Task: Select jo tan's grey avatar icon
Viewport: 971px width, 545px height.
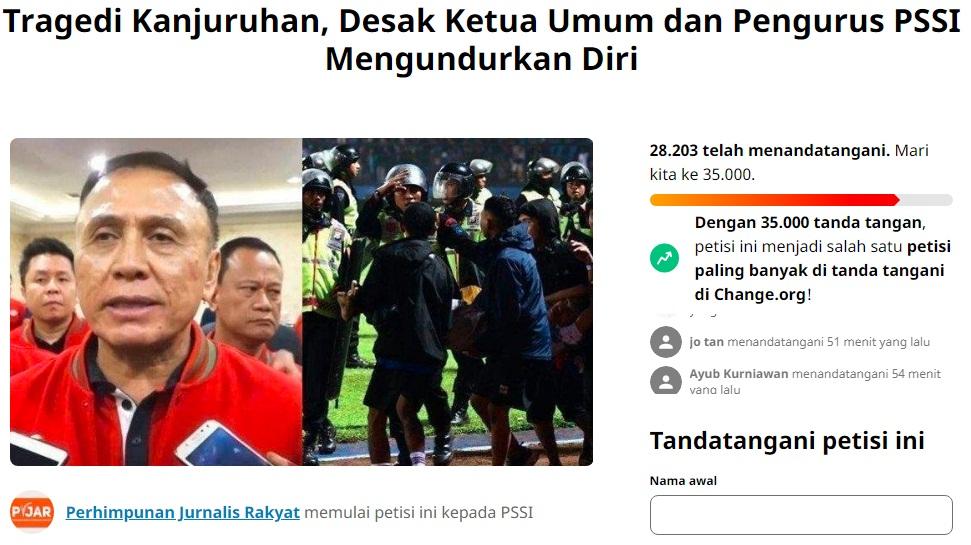Action: 666,342
